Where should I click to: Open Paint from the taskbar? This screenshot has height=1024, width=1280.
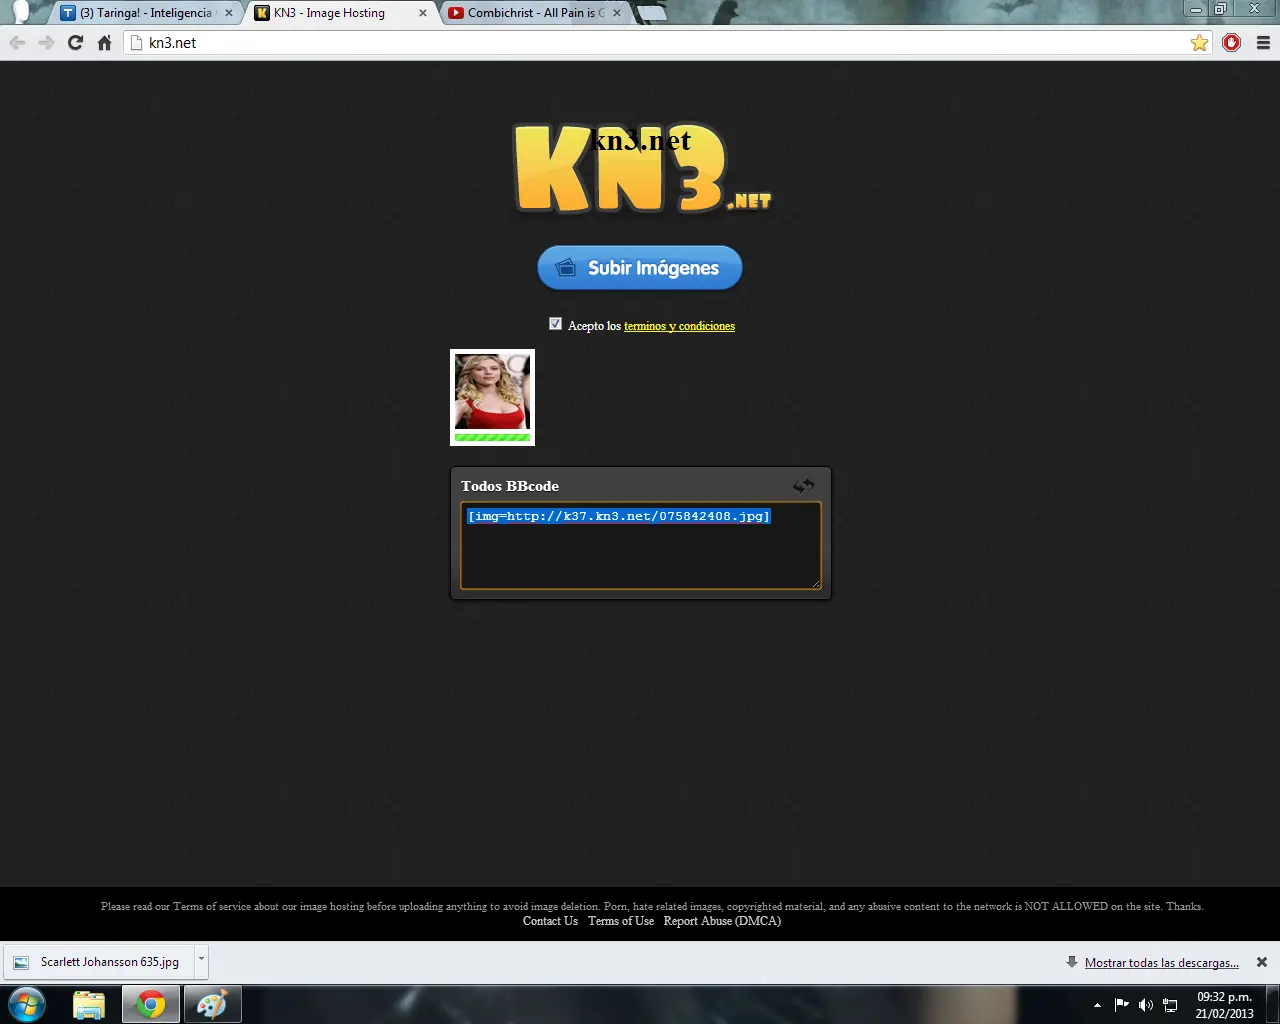(212, 1004)
